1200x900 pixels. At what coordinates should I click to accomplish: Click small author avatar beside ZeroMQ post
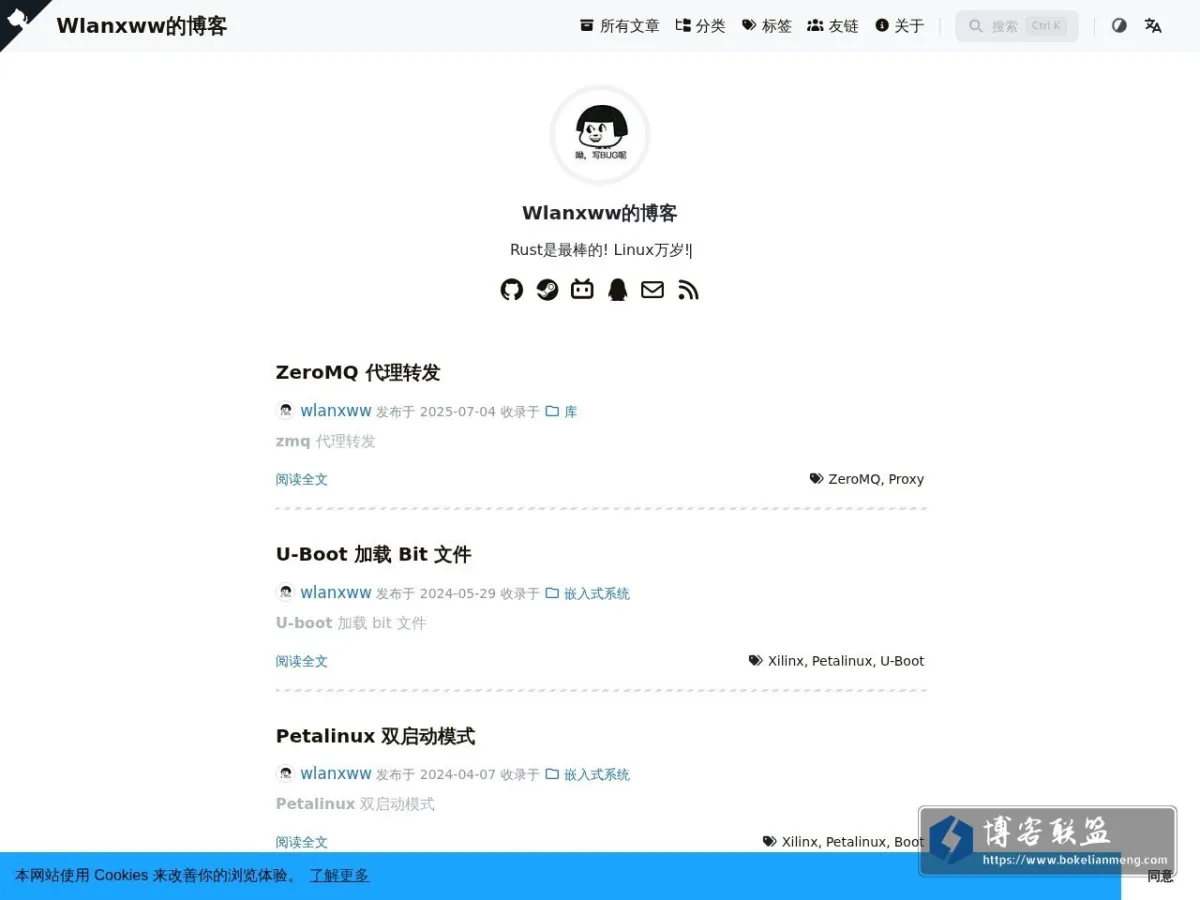285,410
